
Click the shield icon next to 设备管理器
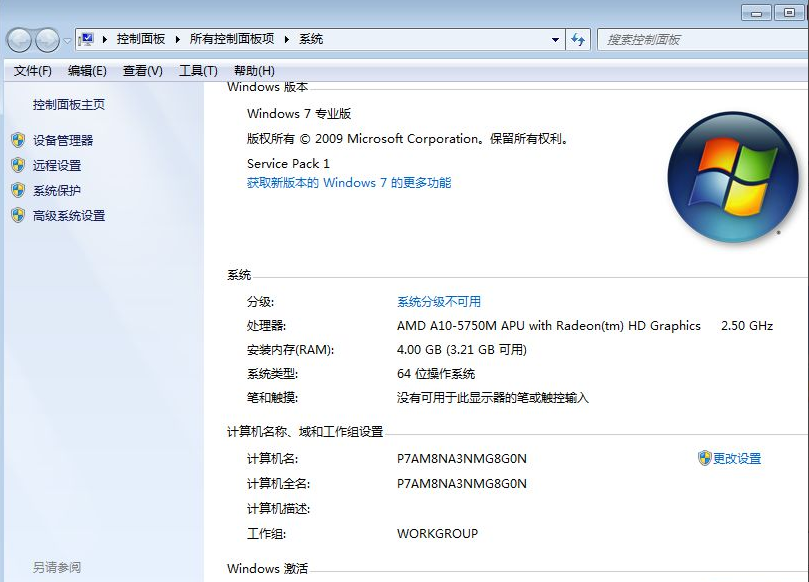[18, 140]
